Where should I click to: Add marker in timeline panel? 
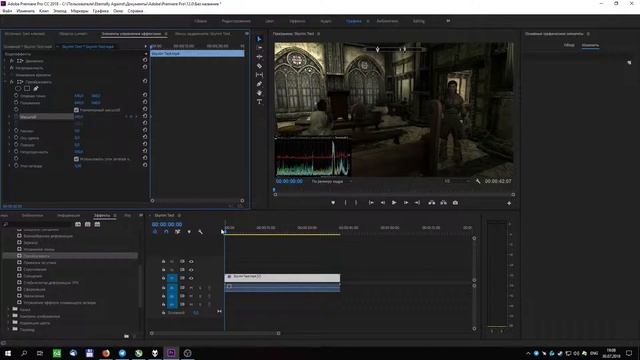(189, 232)
